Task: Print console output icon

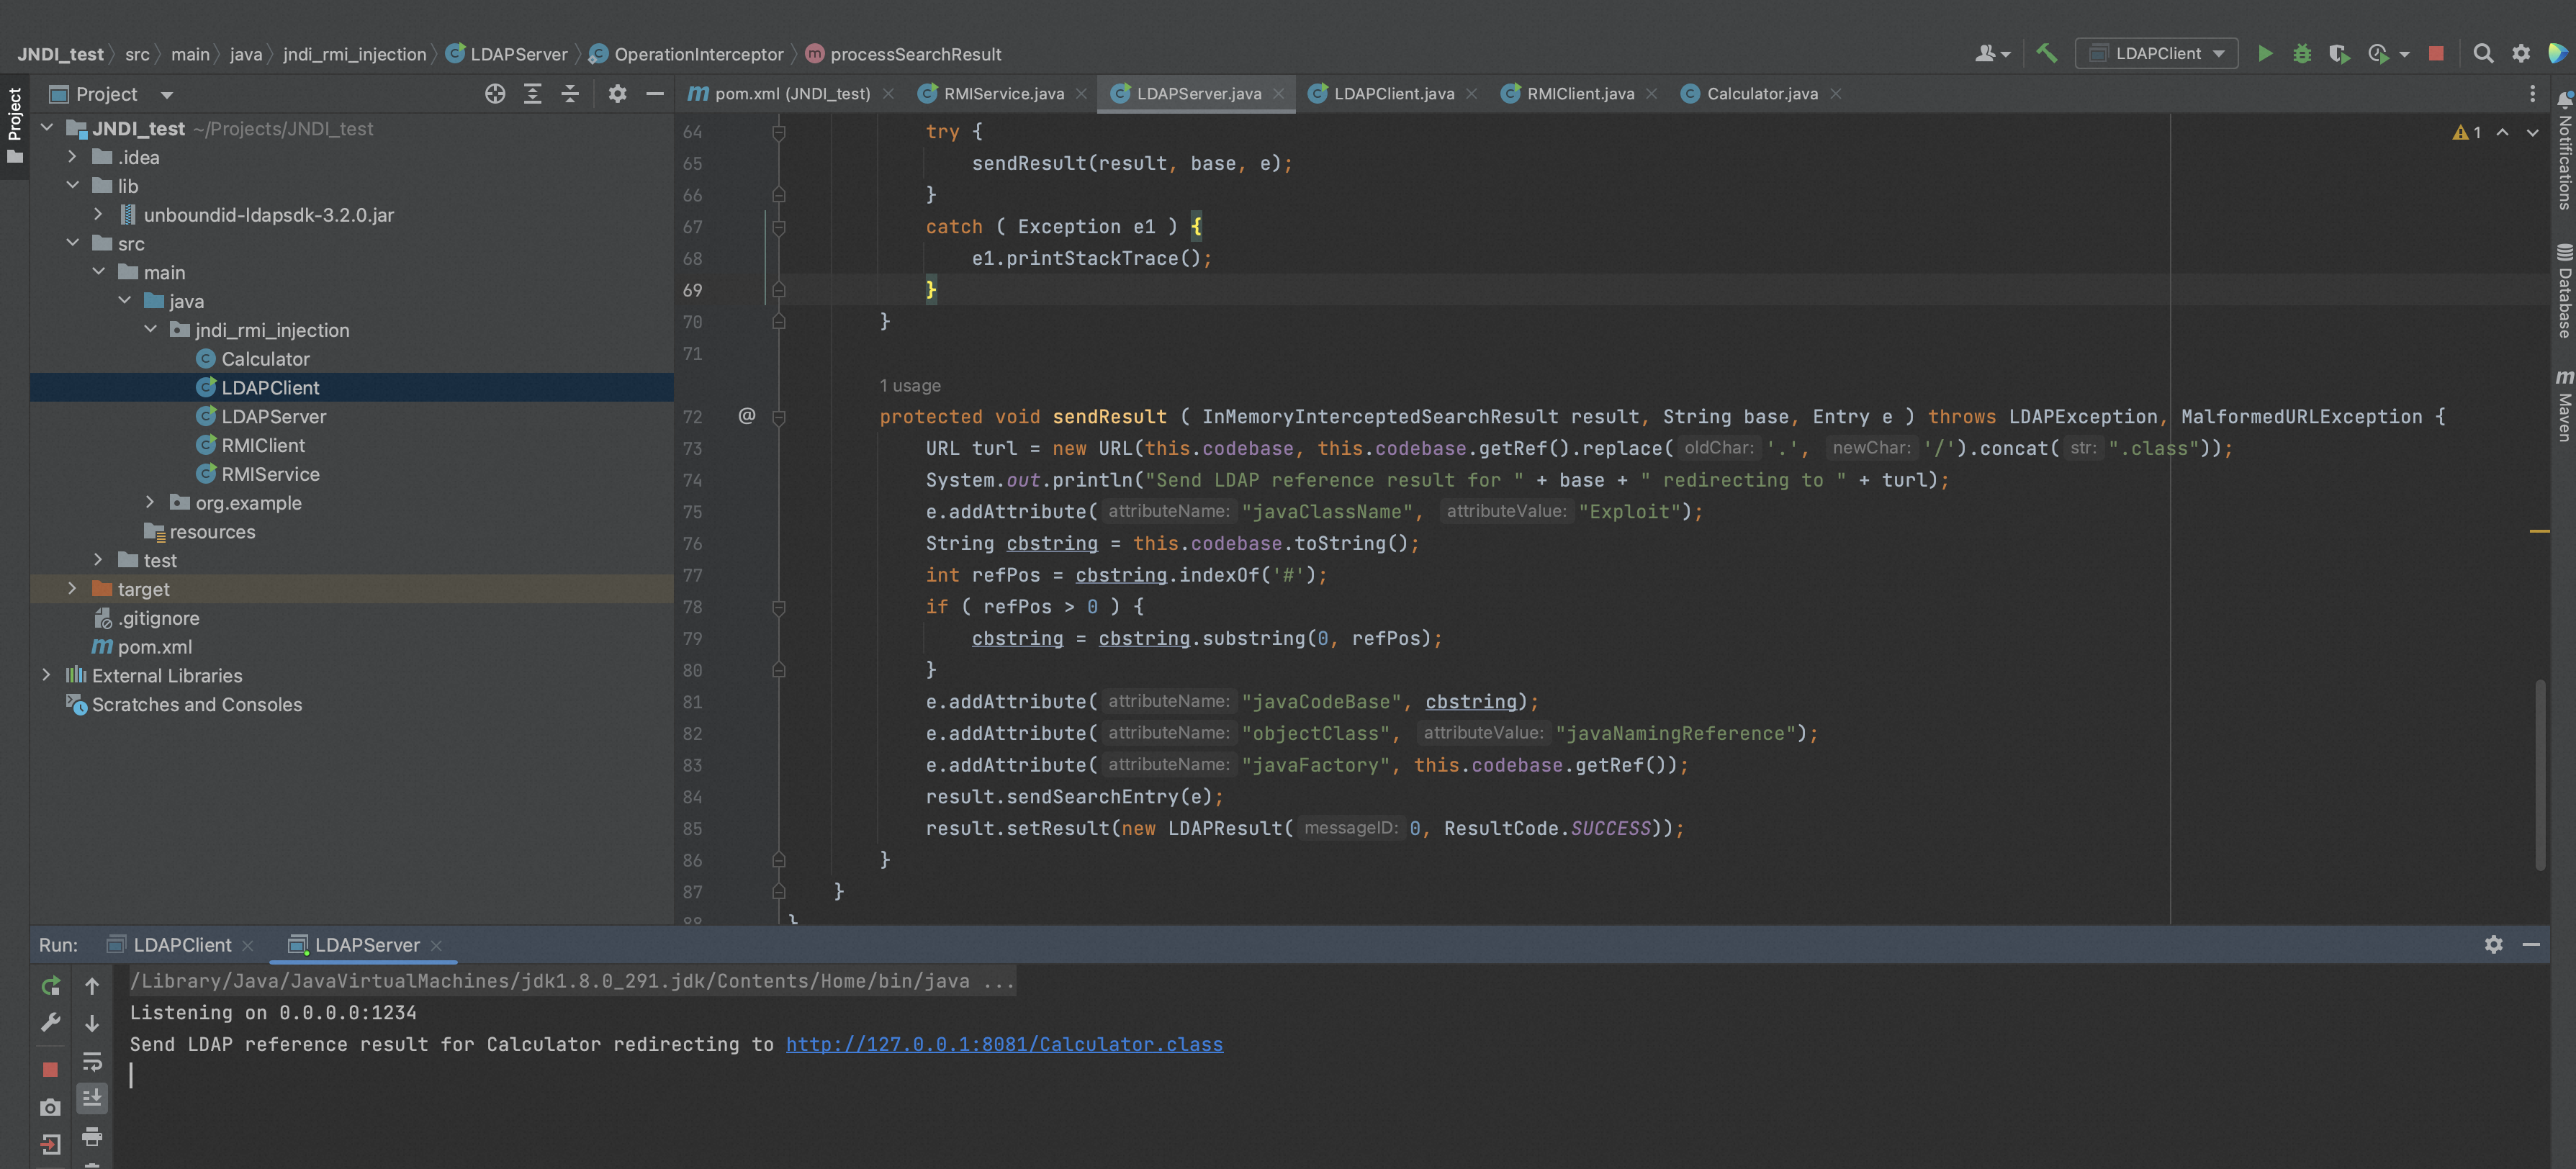Action: click(92, 1136)
